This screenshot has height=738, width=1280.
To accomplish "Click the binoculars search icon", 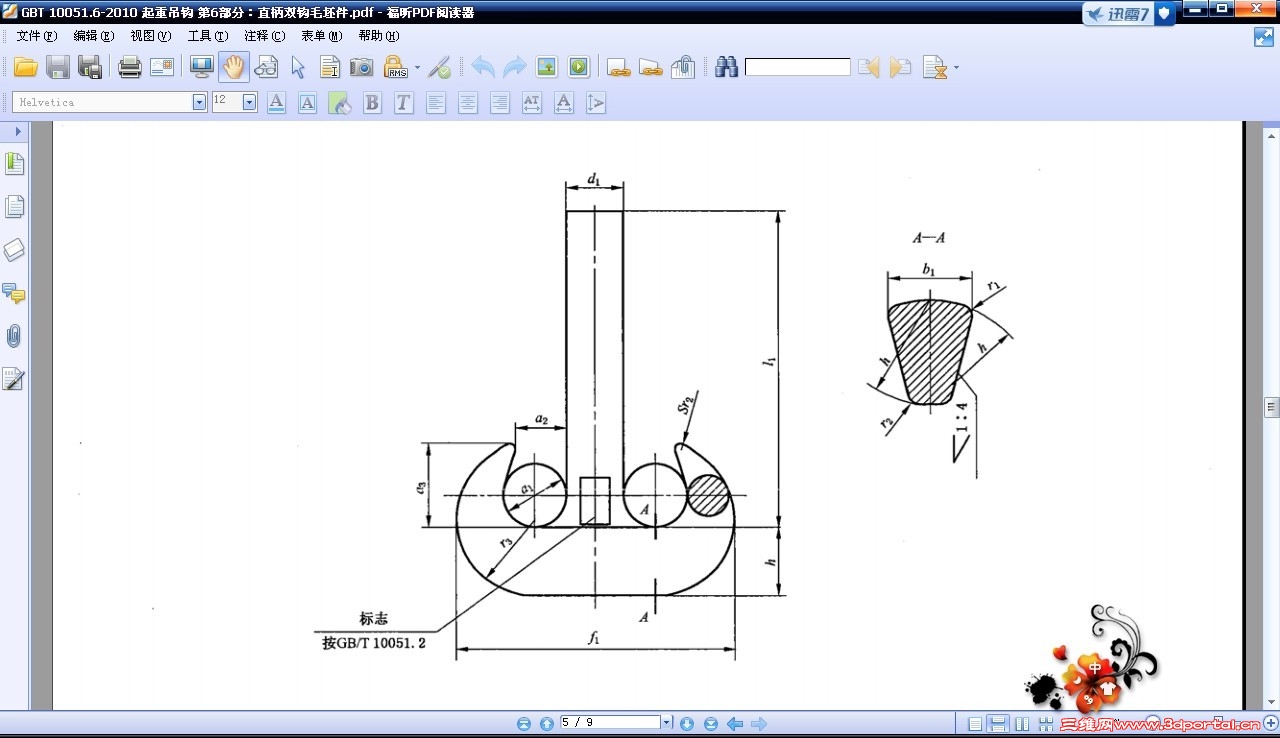I will click(x=726, y=67).
